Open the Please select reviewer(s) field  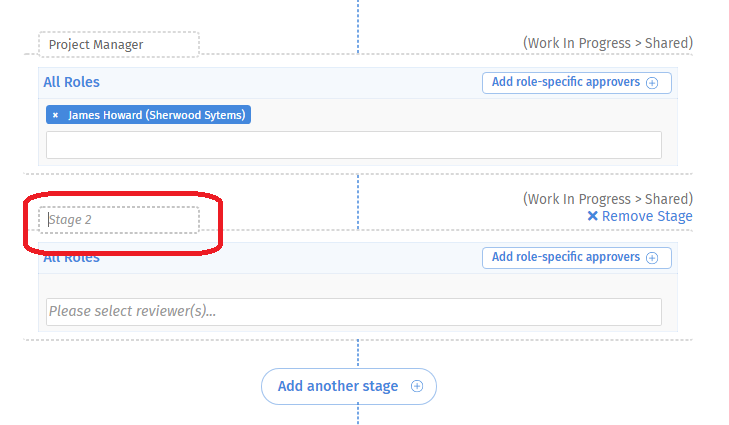tap(354, 312)
